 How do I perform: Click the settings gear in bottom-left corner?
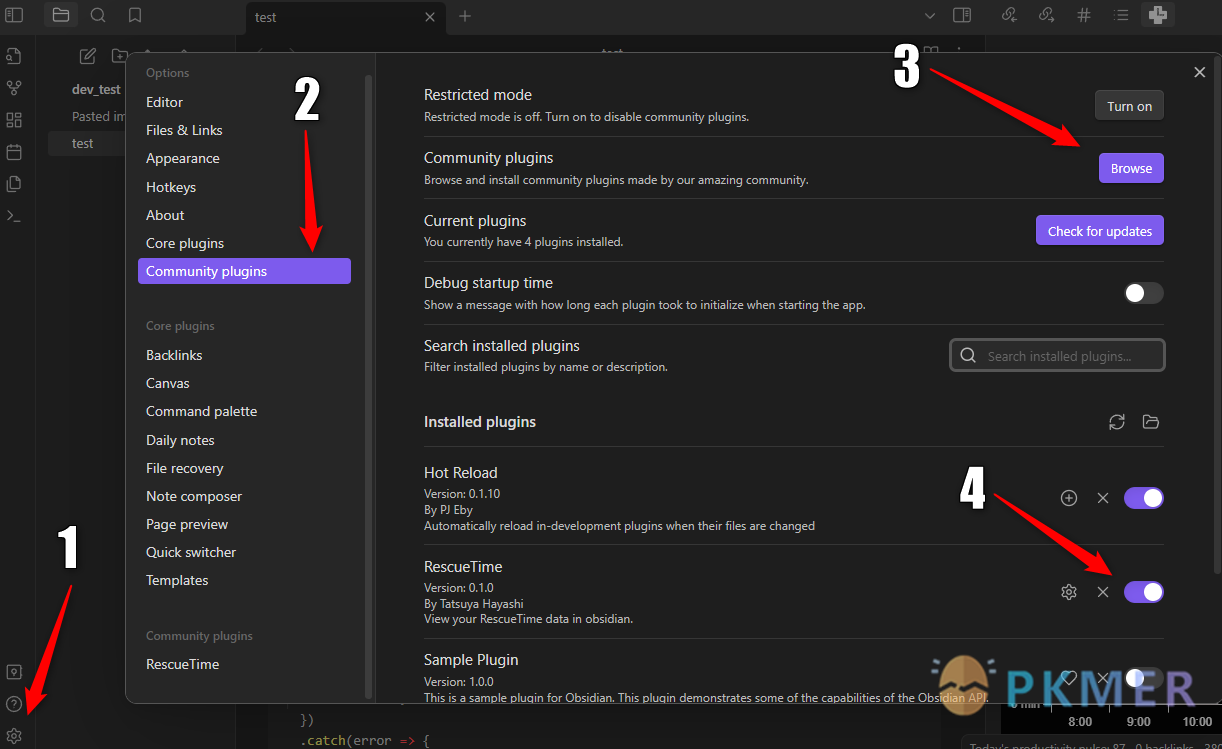coord(14,736)
